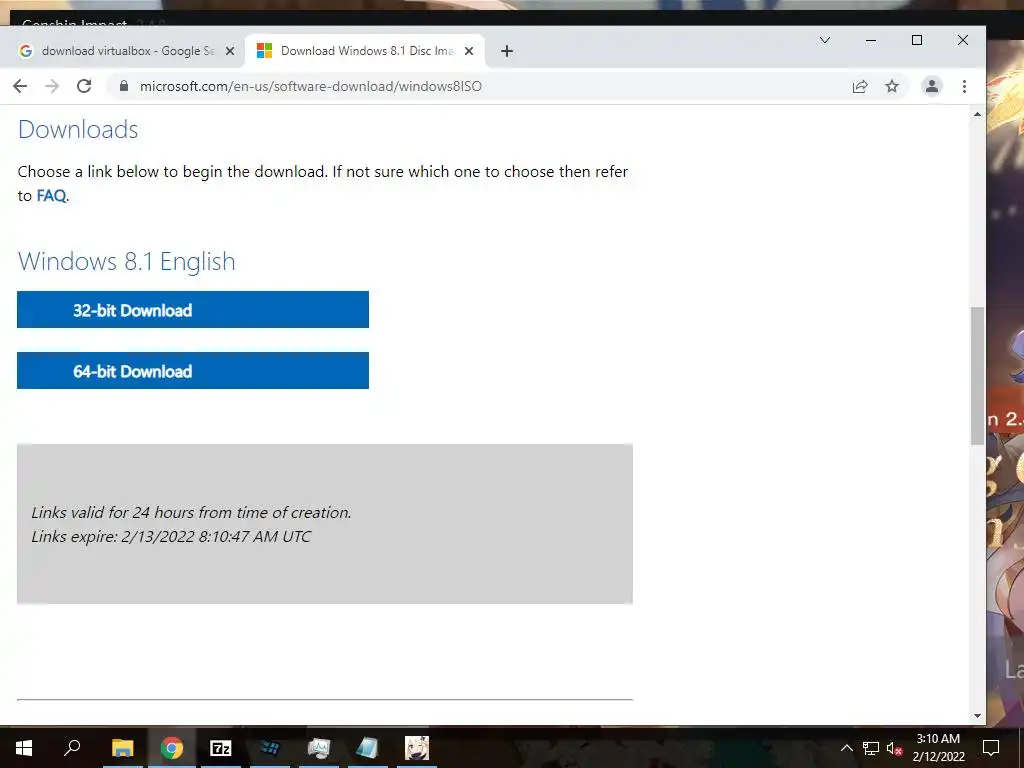The height and width of the screenshot is (768, 1024).
Task: Go back to the previous page
Action: tap(20, 86)
